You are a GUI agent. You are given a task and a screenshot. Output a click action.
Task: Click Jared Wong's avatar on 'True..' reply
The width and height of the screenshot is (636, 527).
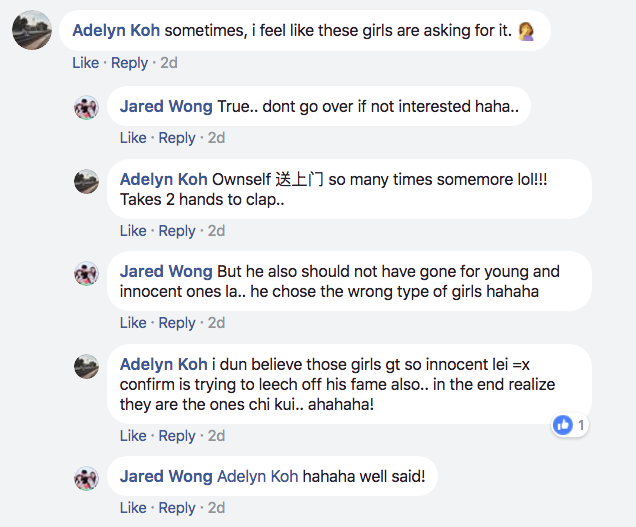(87, 108)
